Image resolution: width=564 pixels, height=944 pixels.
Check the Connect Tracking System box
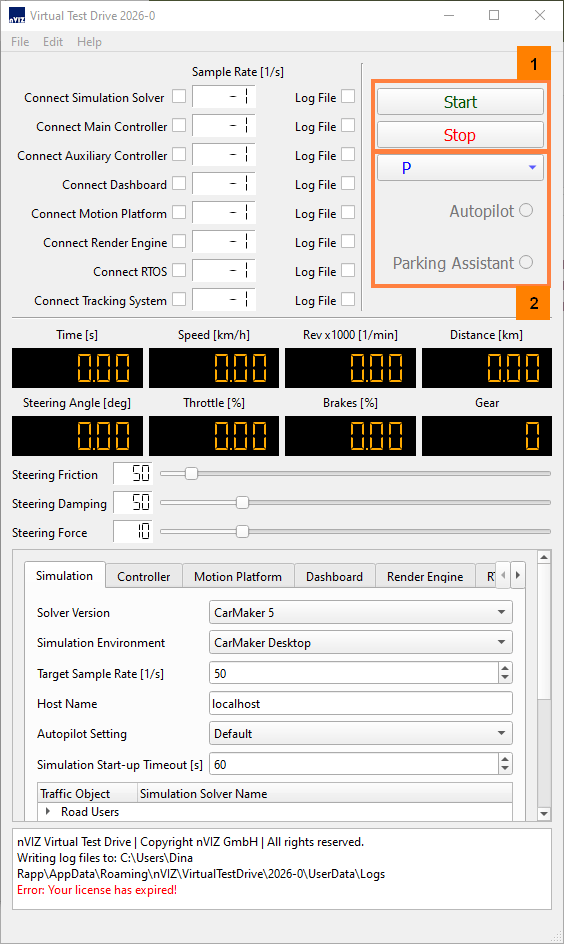pyautogui.click(x=179, y=299)
